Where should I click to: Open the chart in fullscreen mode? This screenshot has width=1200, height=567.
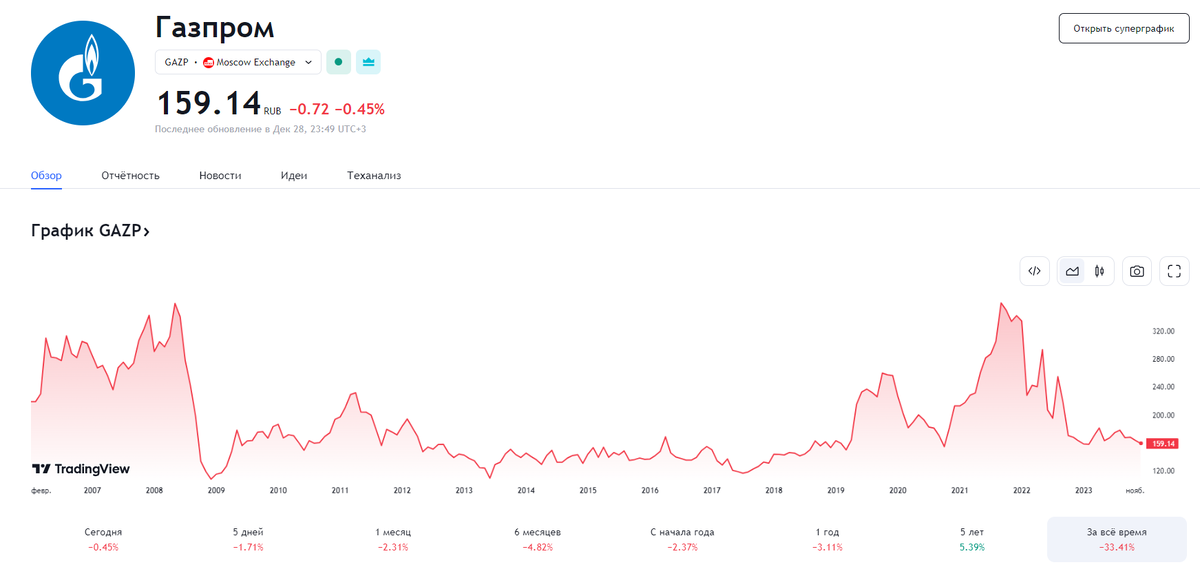click(x=1175, y=271)
